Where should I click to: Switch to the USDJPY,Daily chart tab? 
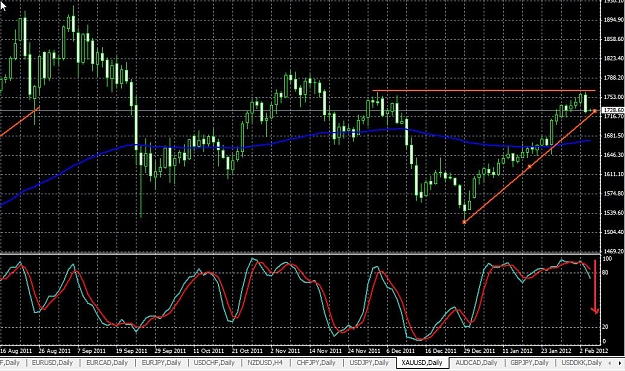click(x=369, y=363)
